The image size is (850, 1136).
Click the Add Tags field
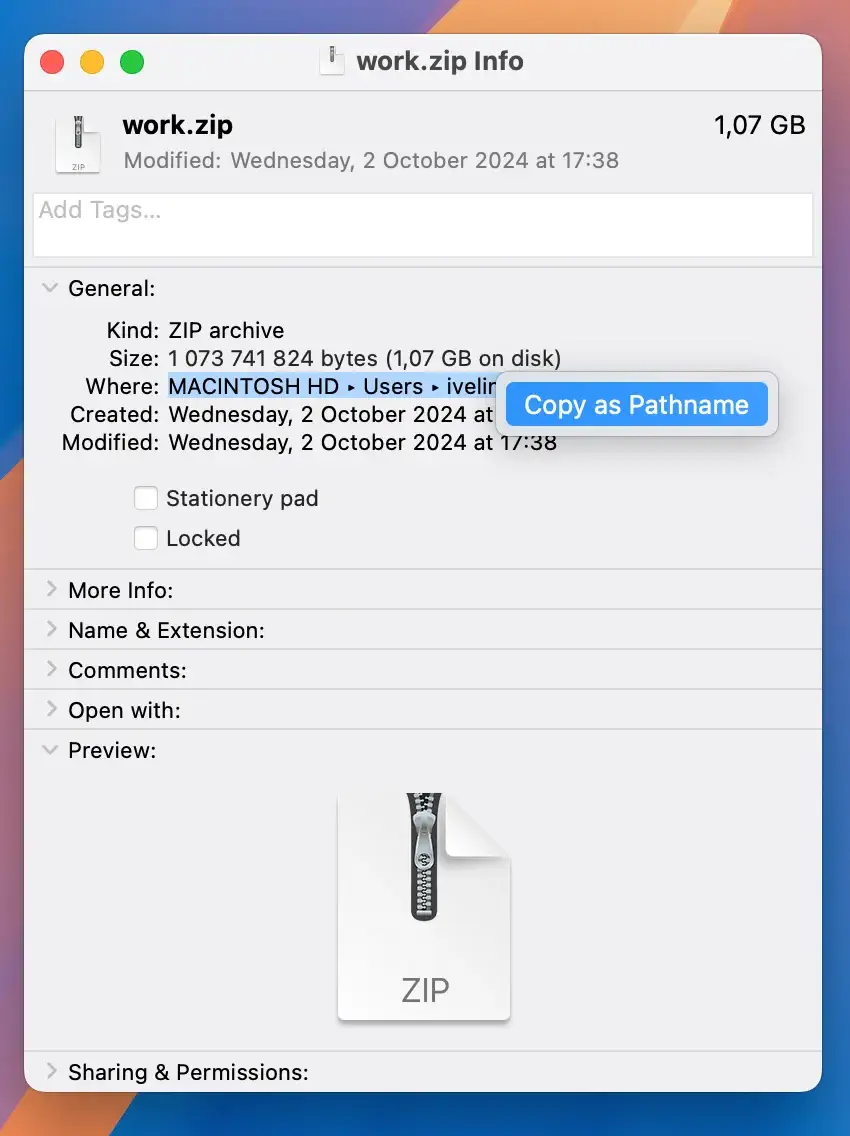423,225
